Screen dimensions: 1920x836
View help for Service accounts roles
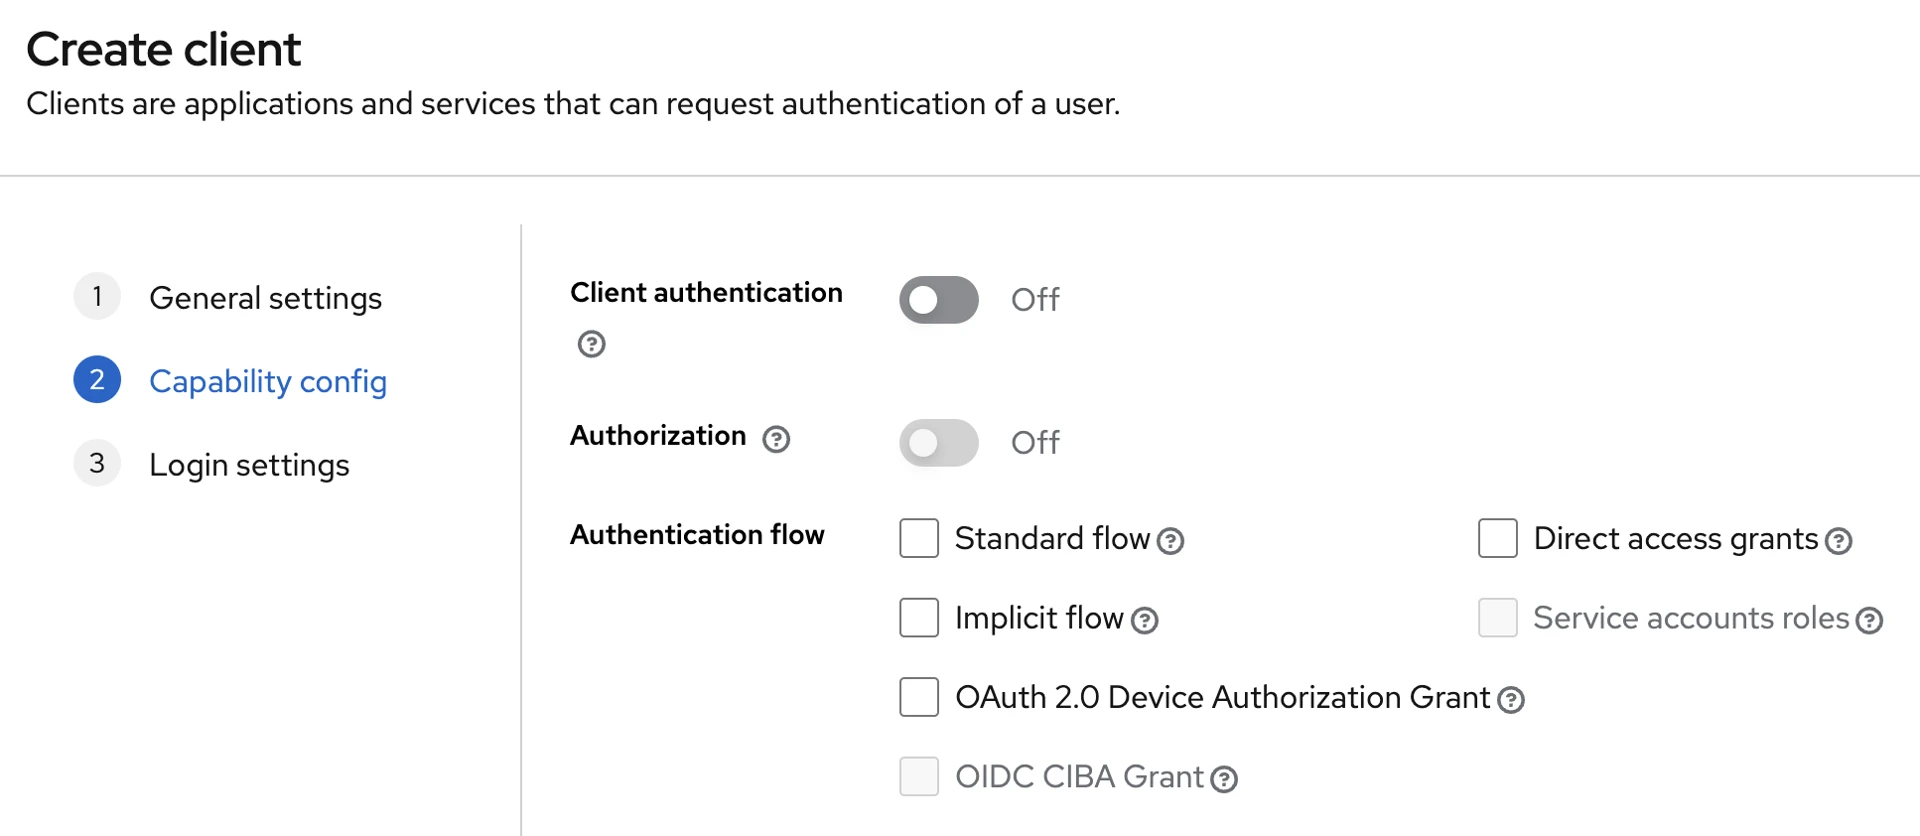point(1870,621)
